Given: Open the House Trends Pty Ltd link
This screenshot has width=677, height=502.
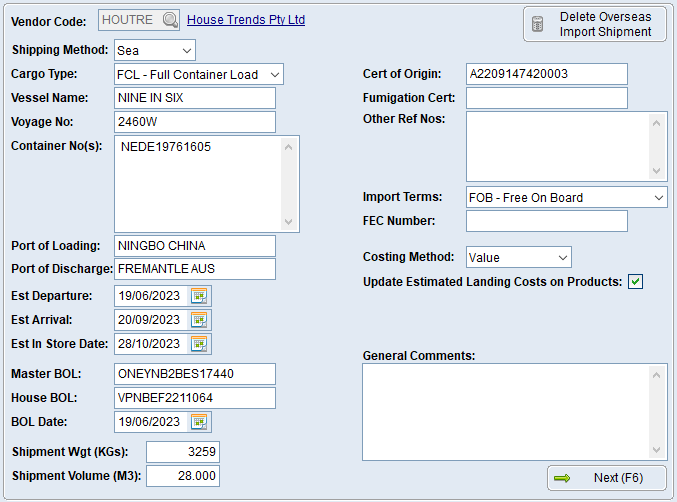Looking at the screenshot, I should pyautogui.click(x=246, y=20).
